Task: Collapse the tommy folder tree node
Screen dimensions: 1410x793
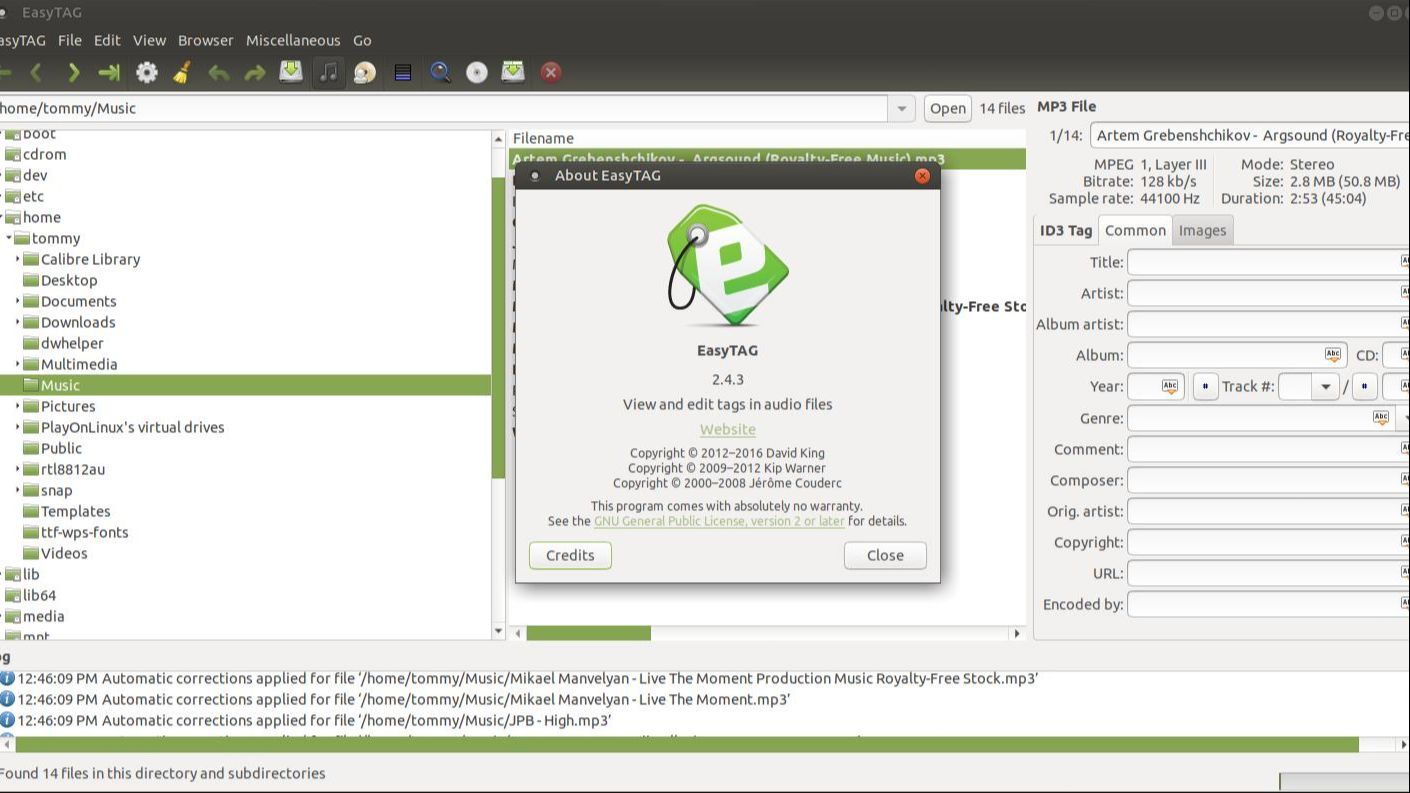Action: coord(9,238)
